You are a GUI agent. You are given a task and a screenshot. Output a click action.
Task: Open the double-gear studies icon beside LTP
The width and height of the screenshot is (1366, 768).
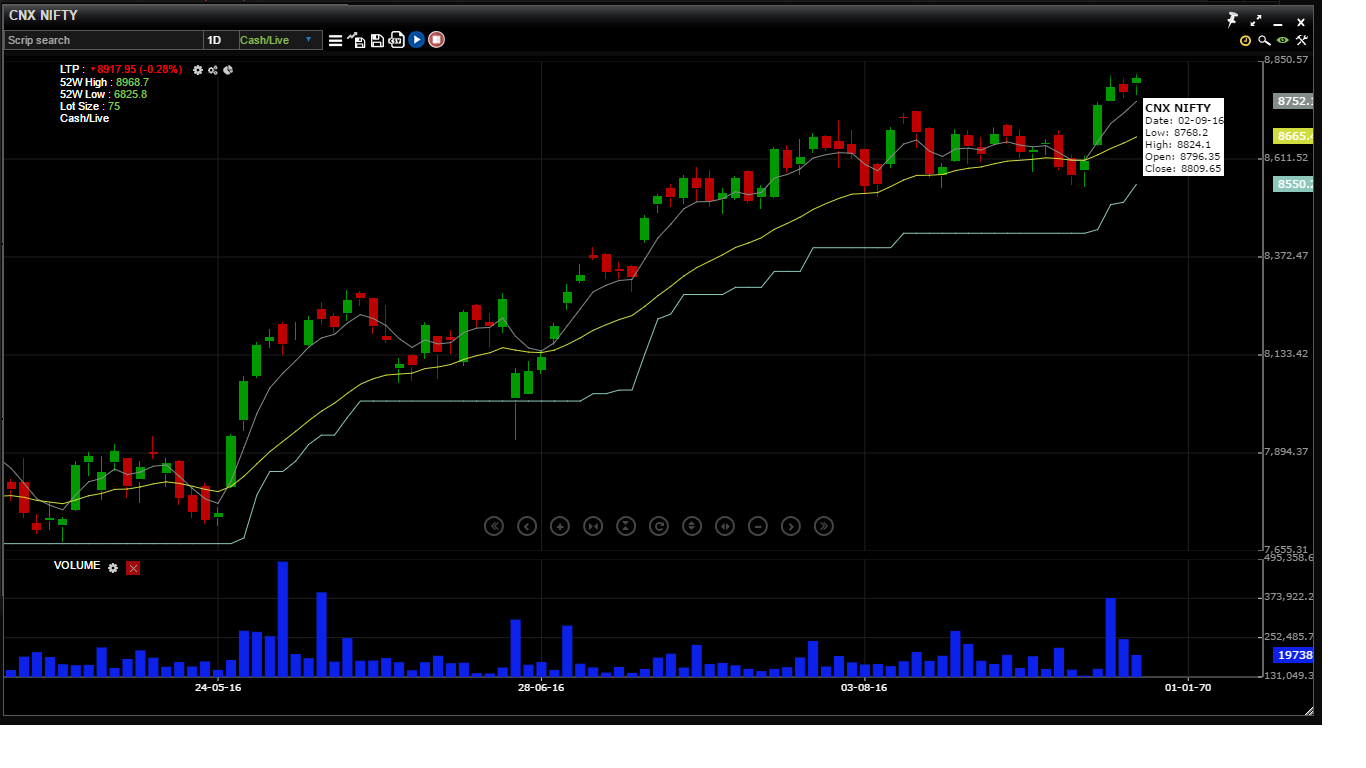tap(213, 70)
